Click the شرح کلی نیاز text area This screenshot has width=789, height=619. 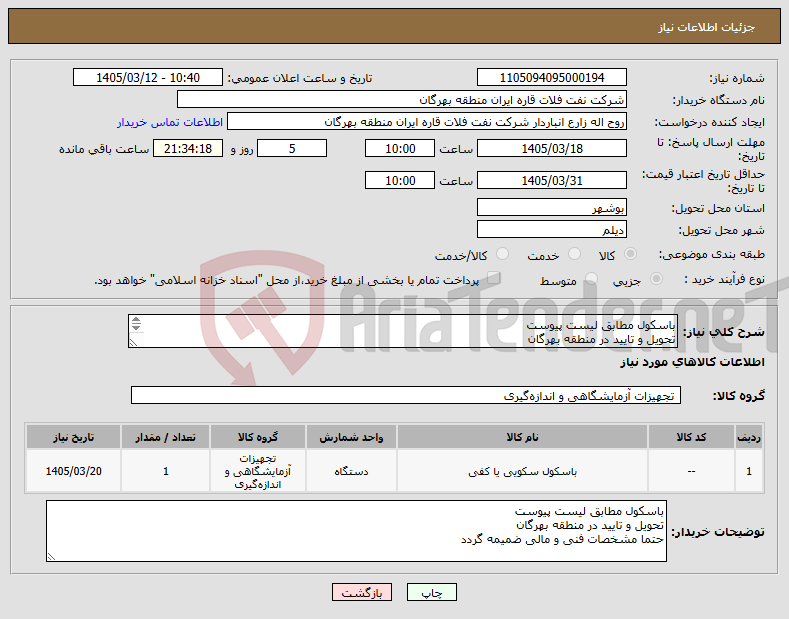403,331
